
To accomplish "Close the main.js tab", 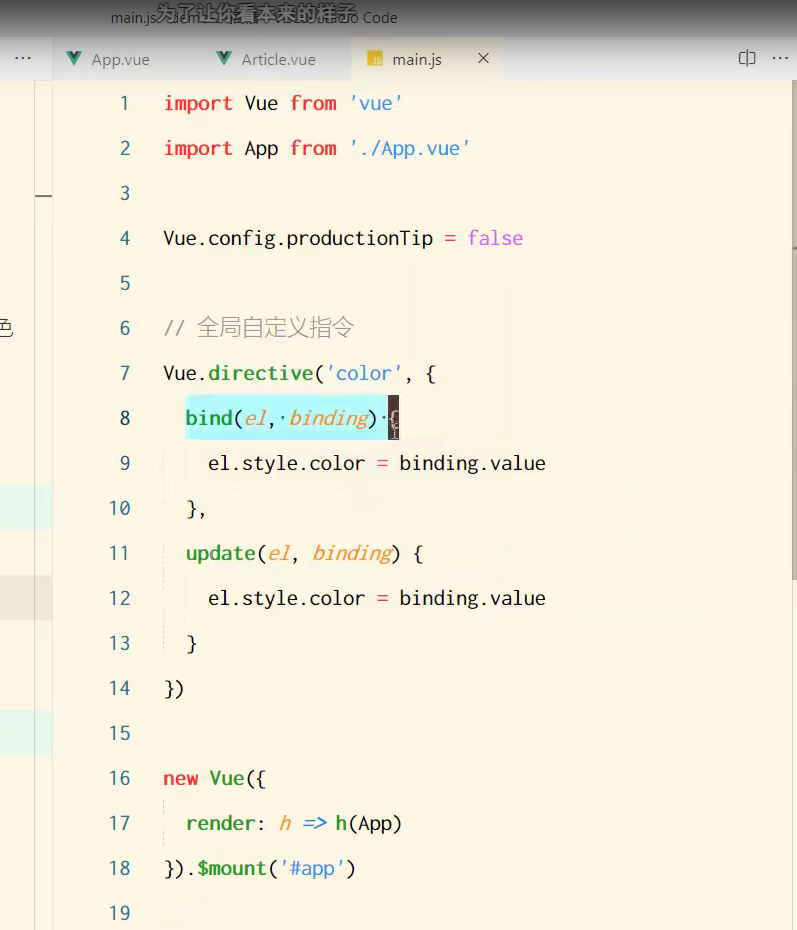I will (x=483, y=58).
